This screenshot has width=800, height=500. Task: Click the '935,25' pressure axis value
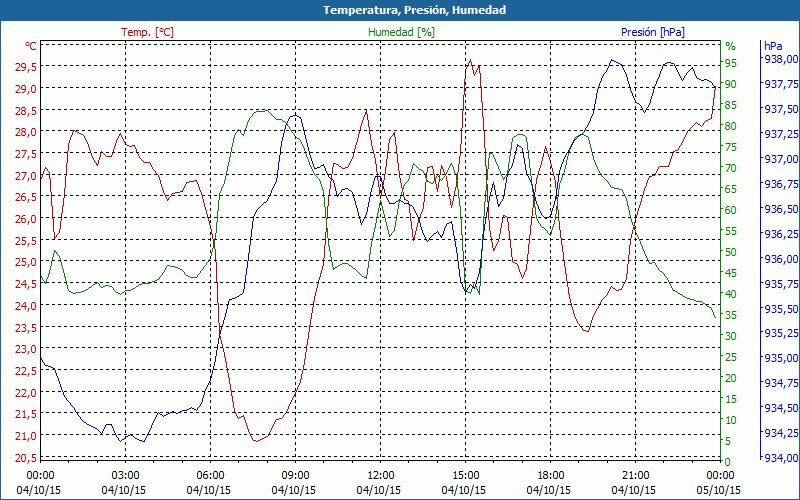coord(780,333)
